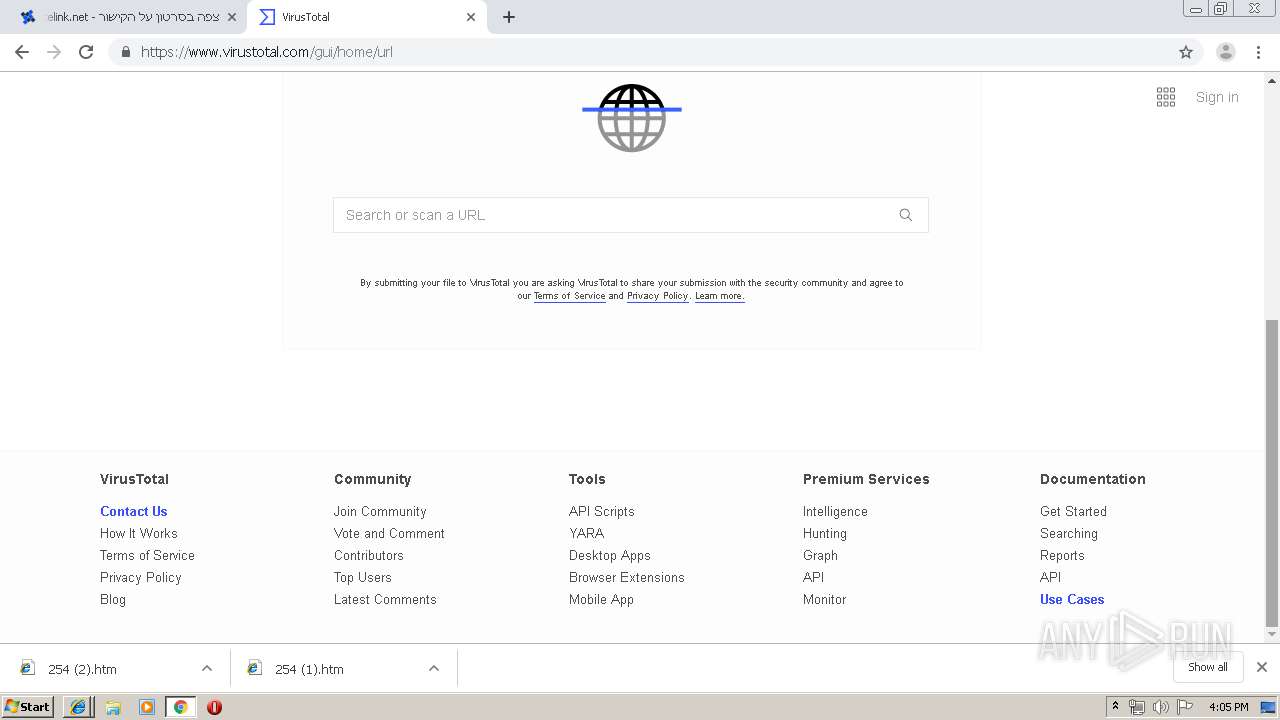Switch to the VirusTotal tab

[366, 17]
